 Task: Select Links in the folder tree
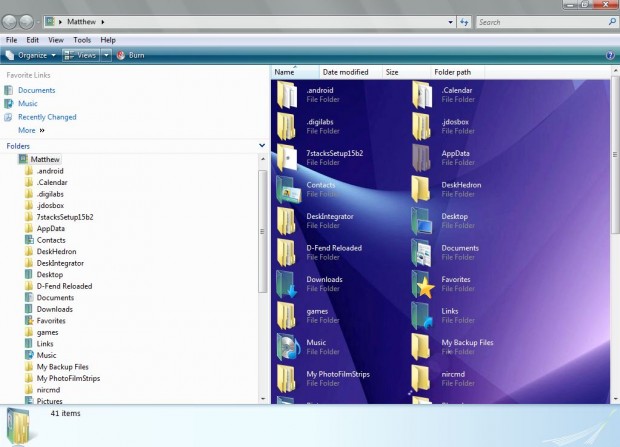[45, 344]
